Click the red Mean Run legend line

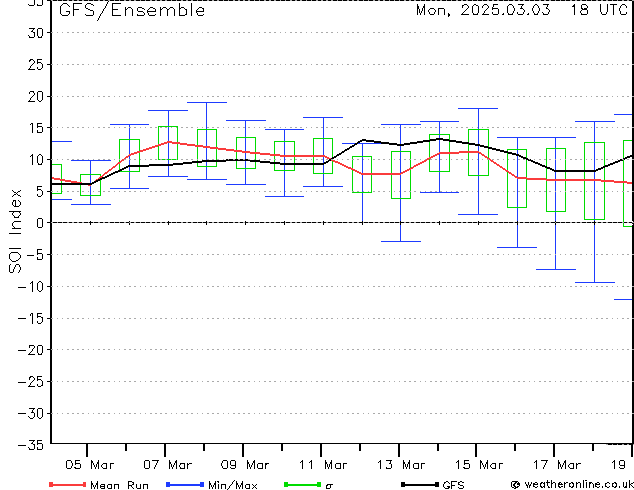(68, 484)
